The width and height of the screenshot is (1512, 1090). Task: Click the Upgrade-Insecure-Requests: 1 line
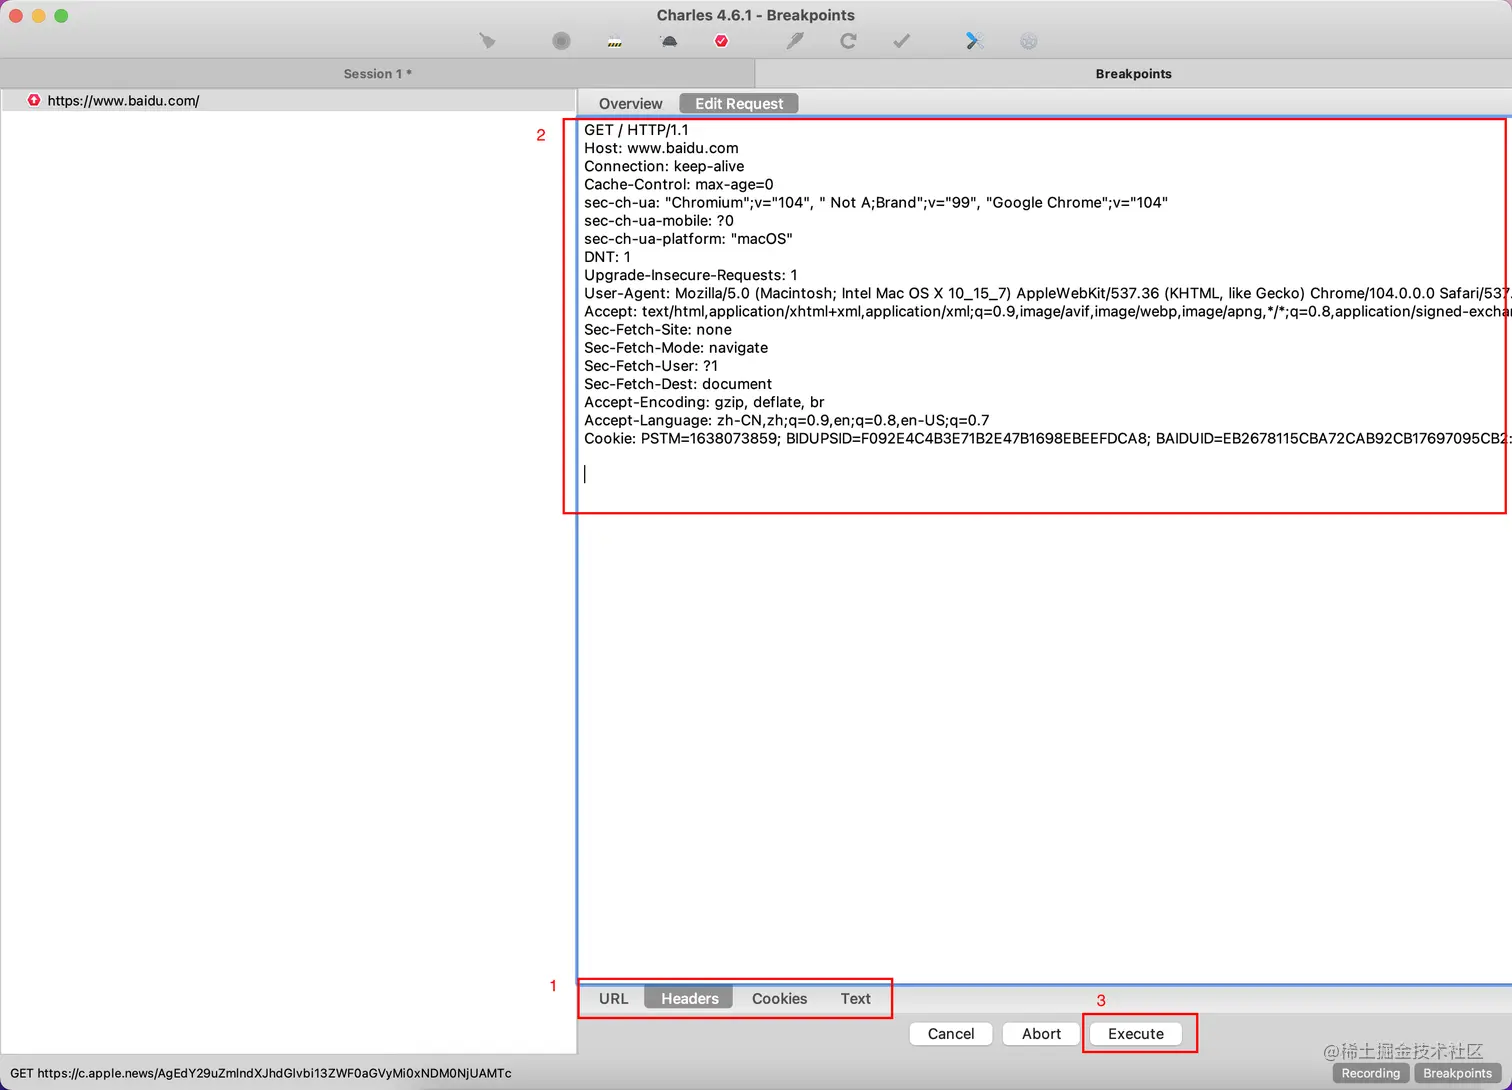(691, 275)
